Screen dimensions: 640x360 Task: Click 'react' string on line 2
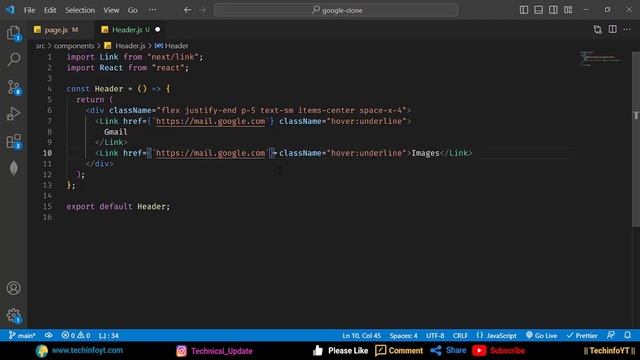pos(168,68)
